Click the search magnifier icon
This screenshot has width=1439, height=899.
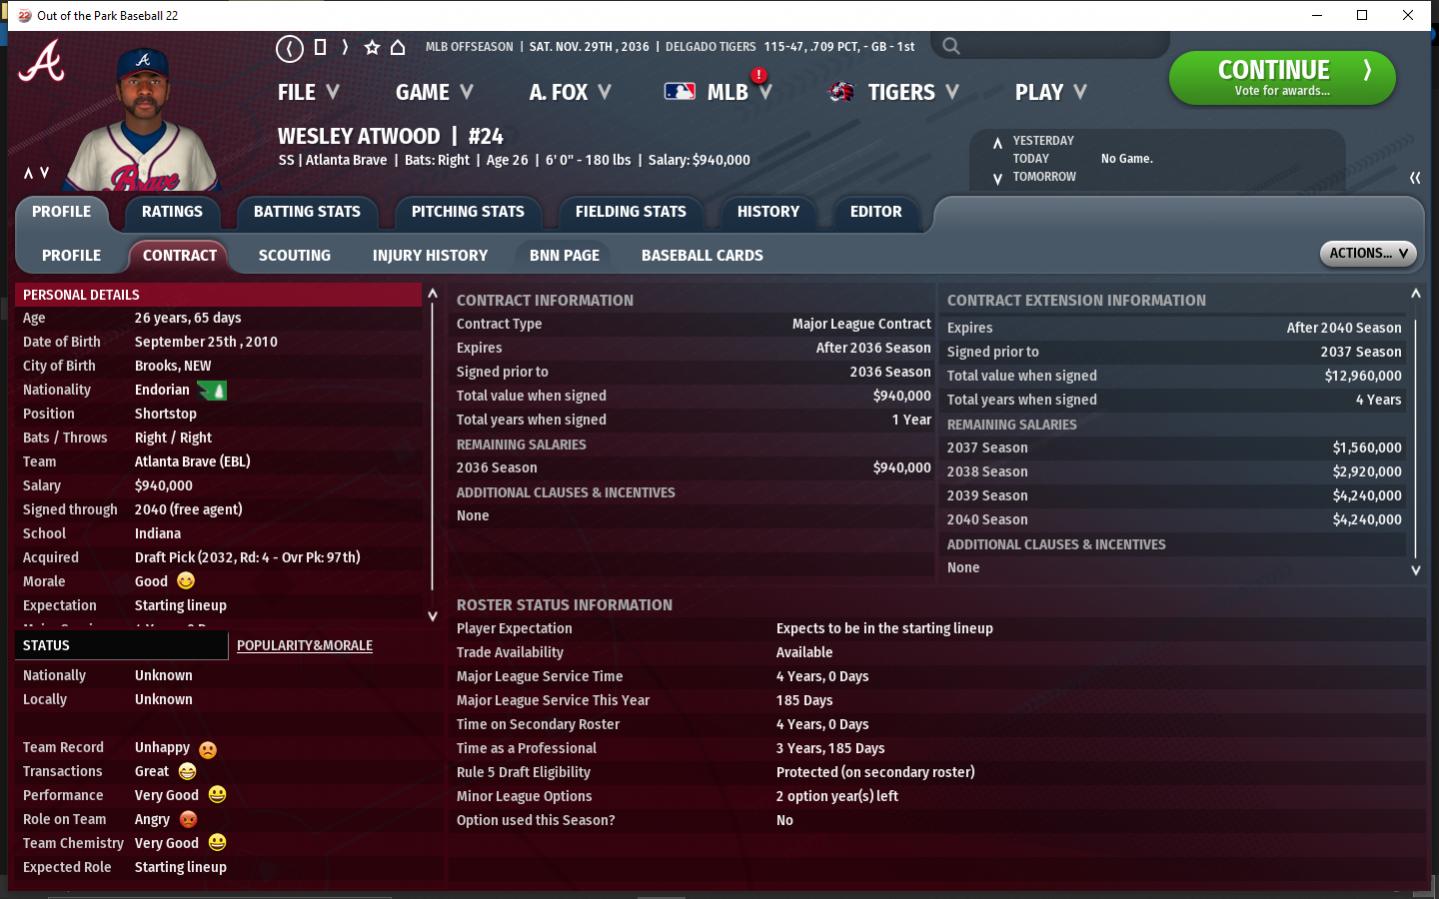click(x=951, y=46)
